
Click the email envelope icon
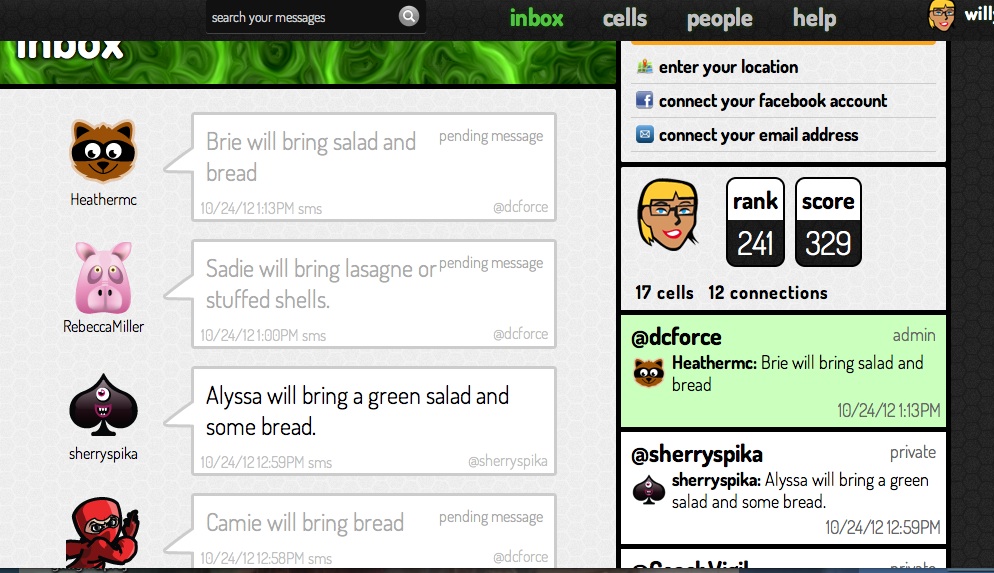pyautogui.click(x=644, y=134)
